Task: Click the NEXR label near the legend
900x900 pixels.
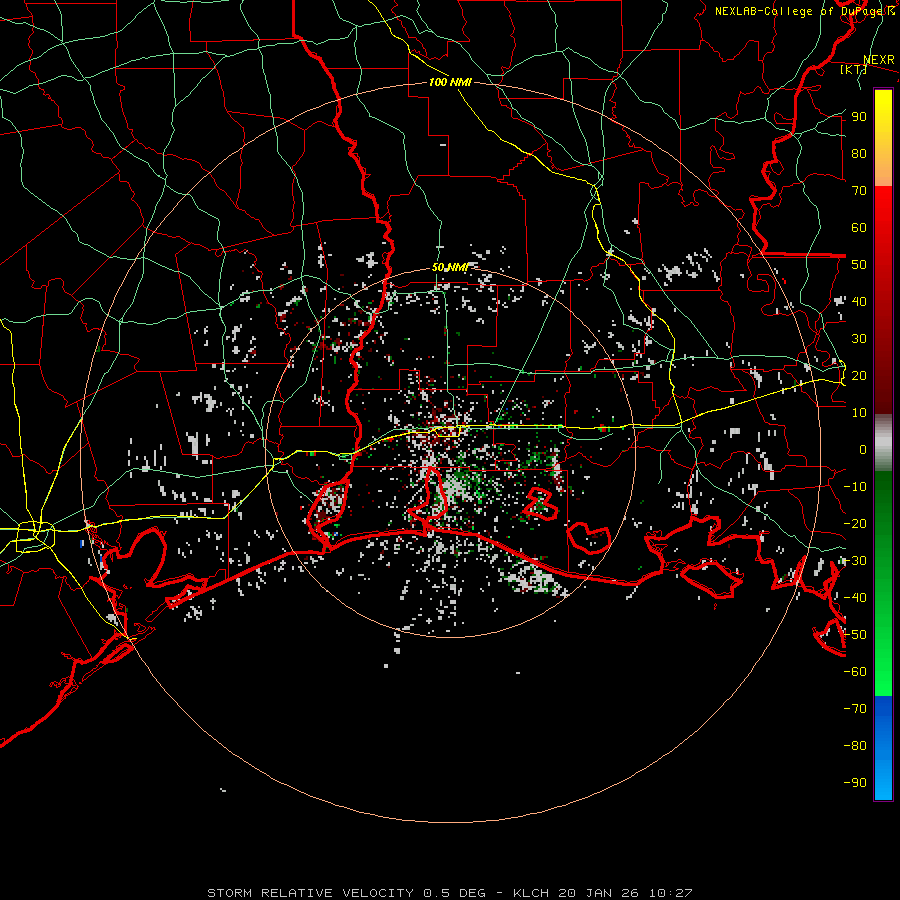Action: tap(879, 60)
